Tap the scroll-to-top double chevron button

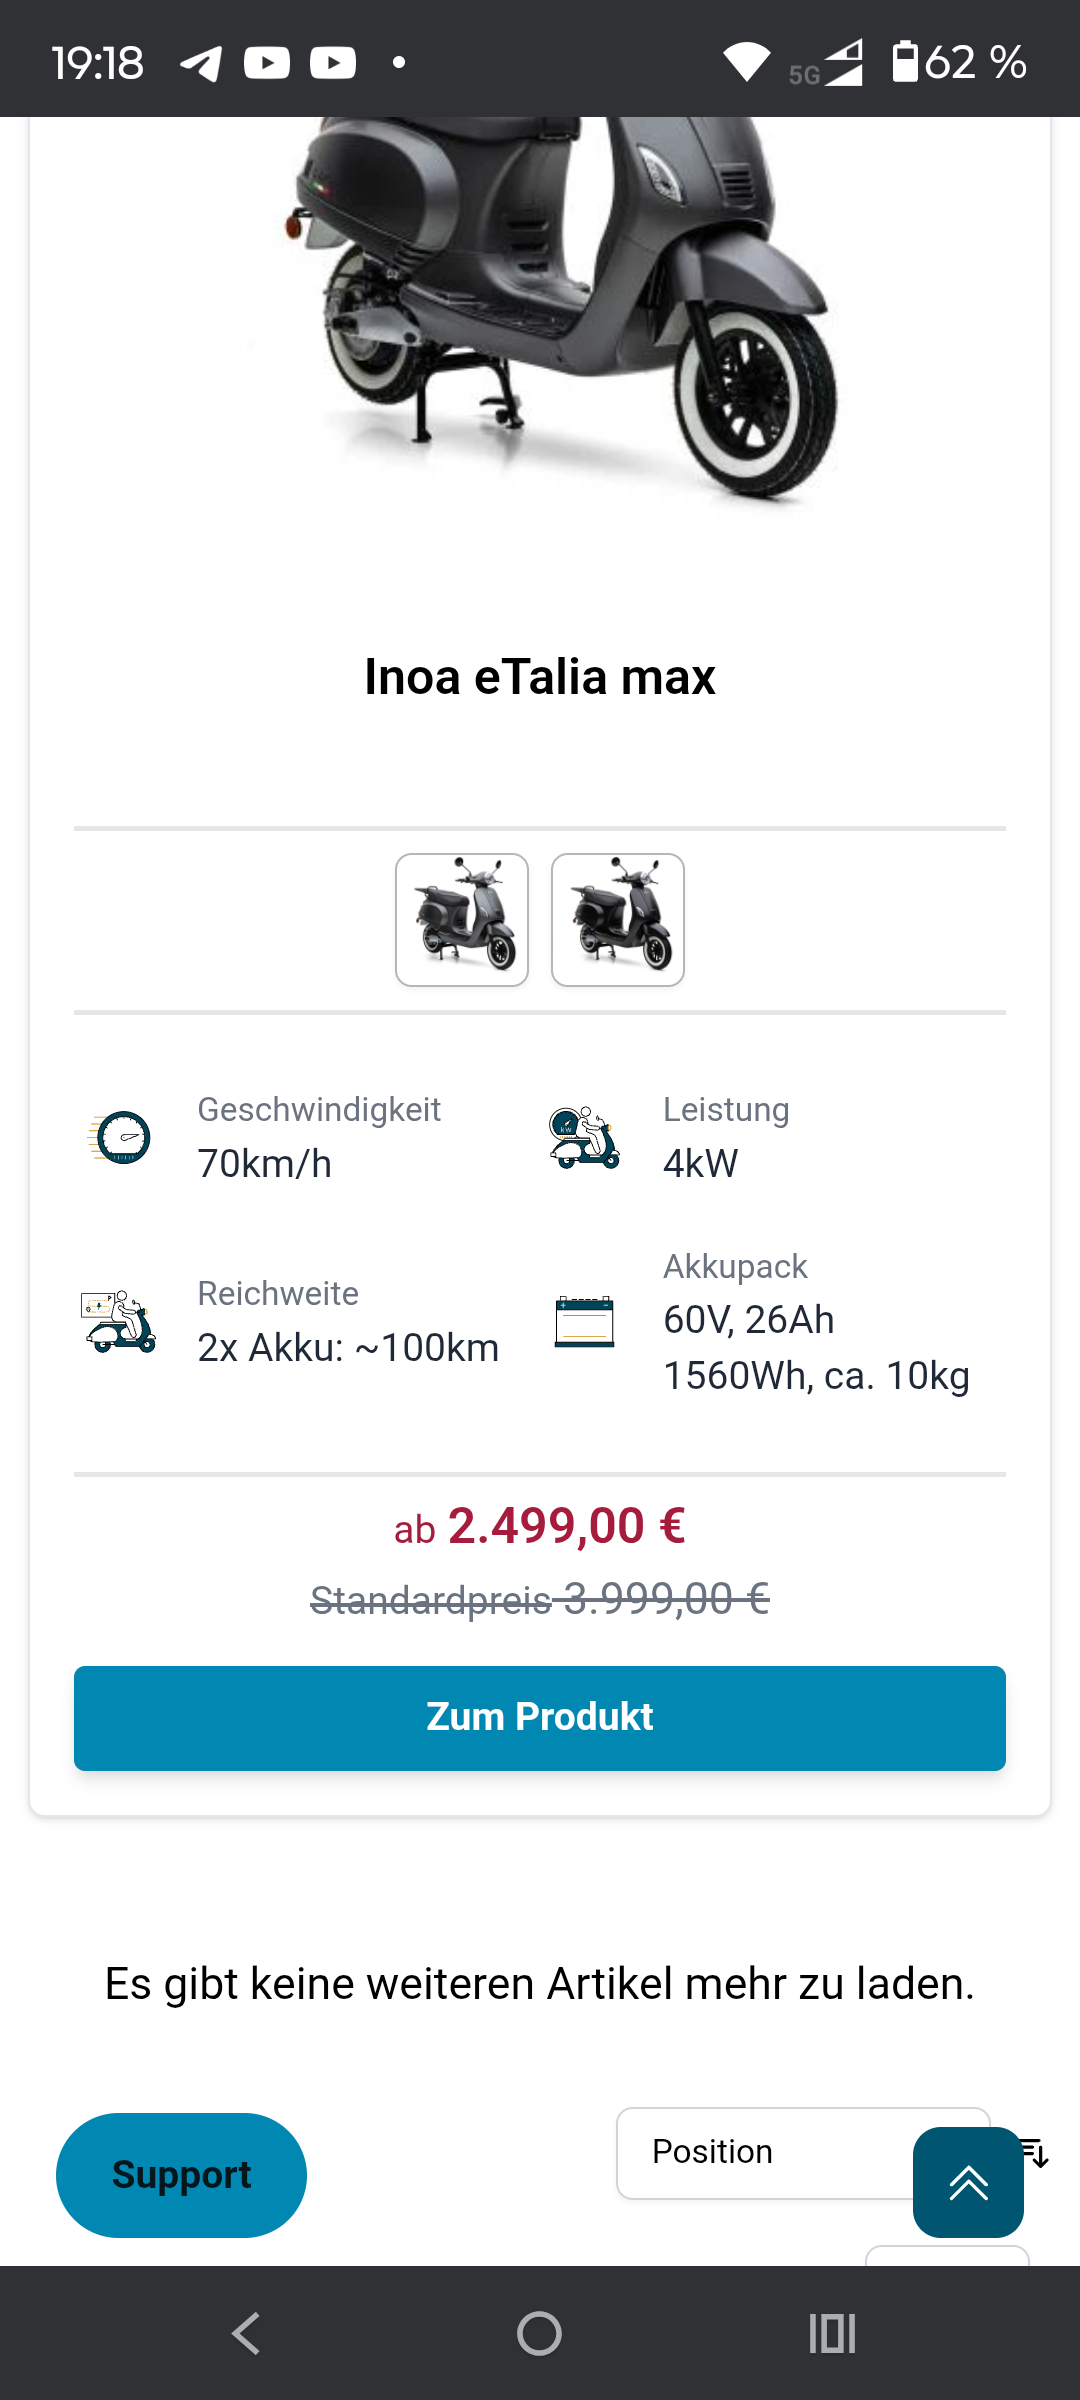coord(967,2182)
